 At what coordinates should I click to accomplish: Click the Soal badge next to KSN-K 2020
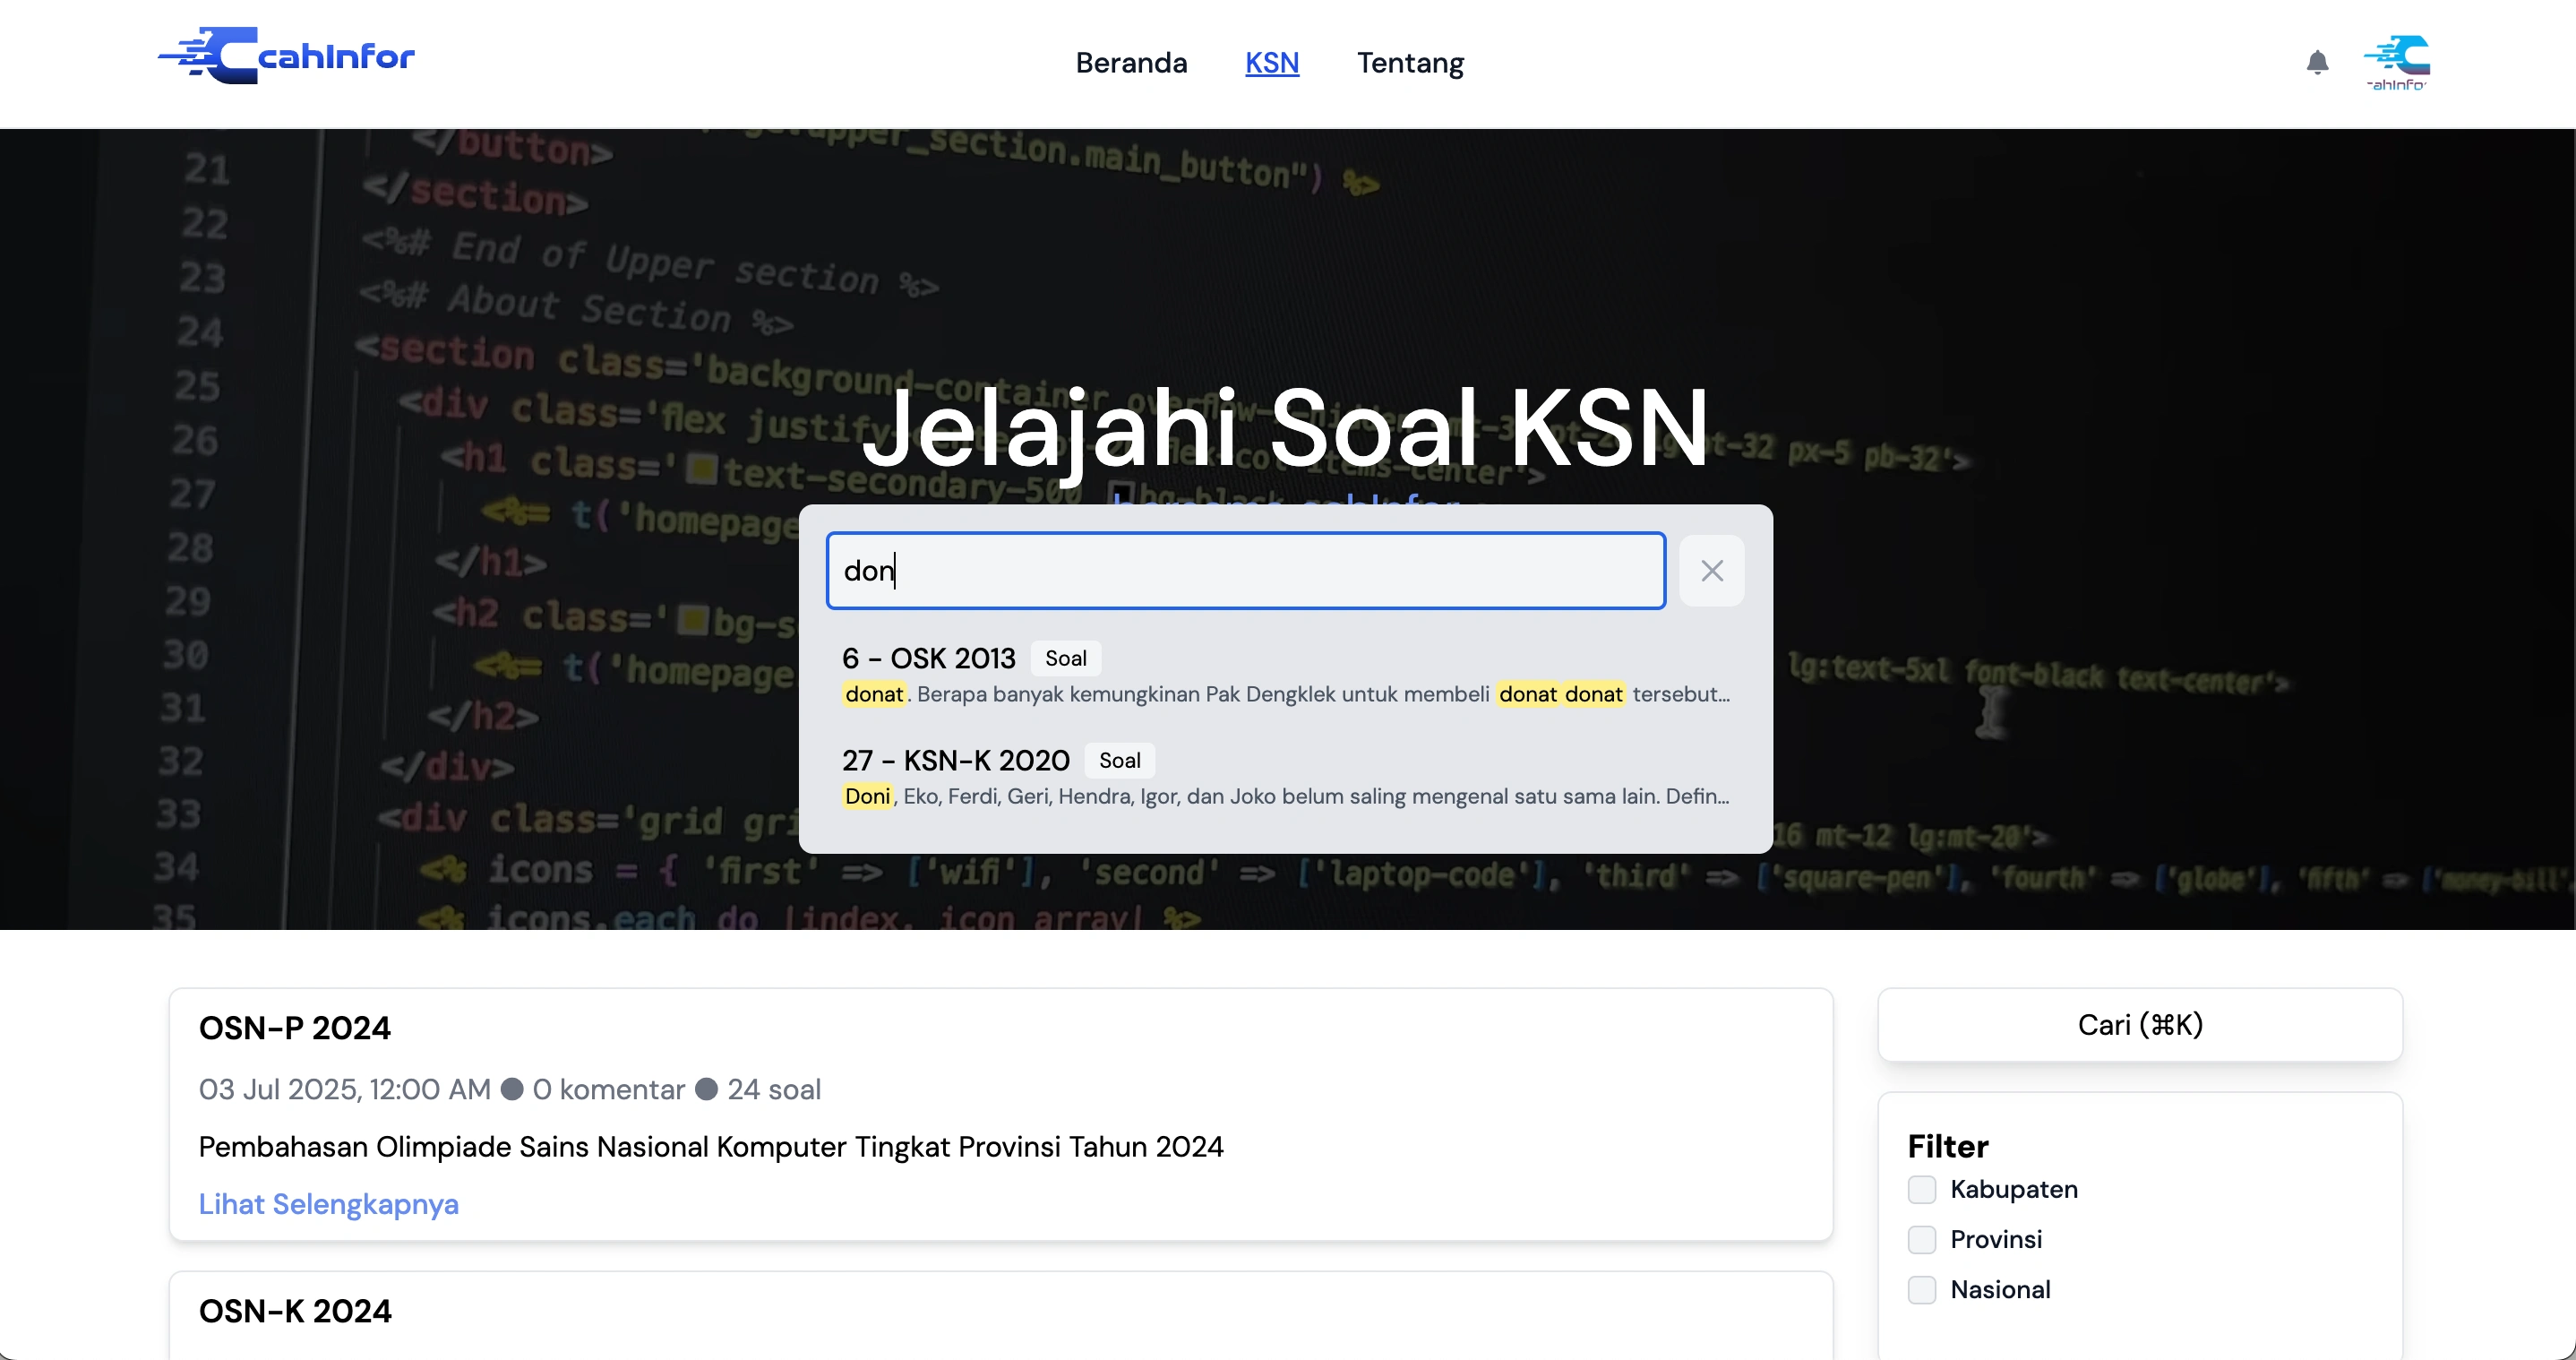click(x=1119, y=760)
